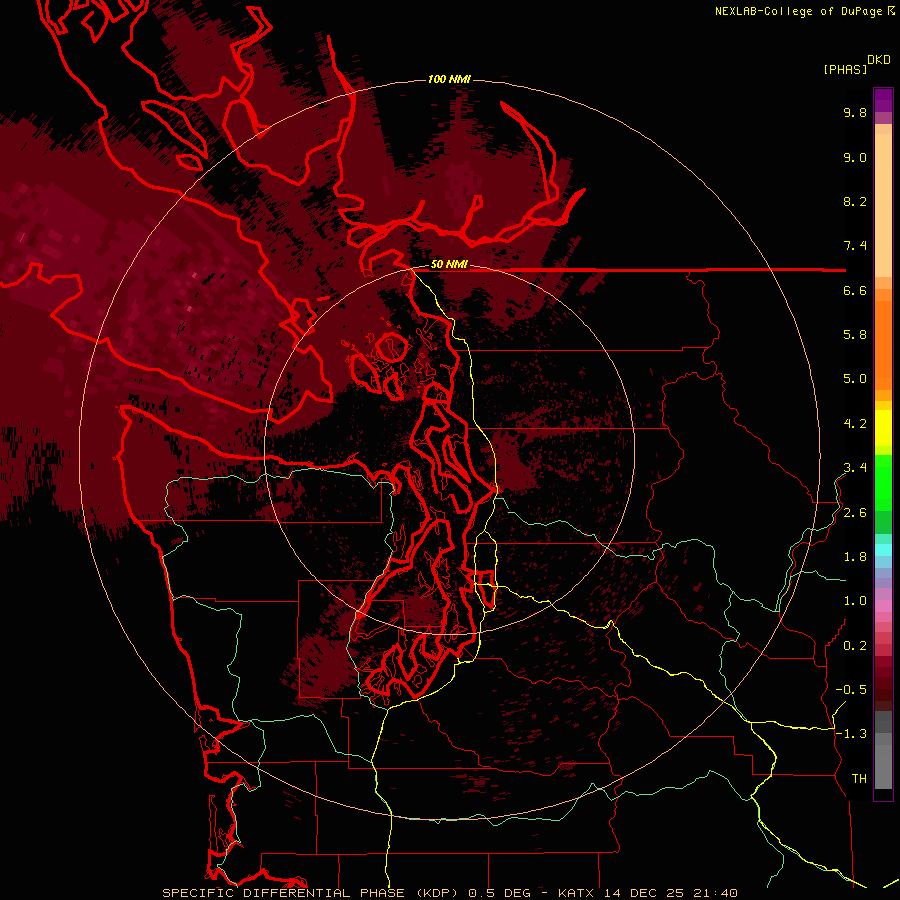Click the 0.2 legend value

pos(855,646)
